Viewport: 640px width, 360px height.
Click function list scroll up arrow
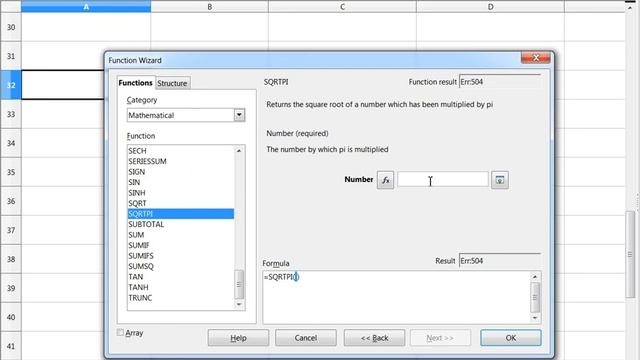point(239,151)
